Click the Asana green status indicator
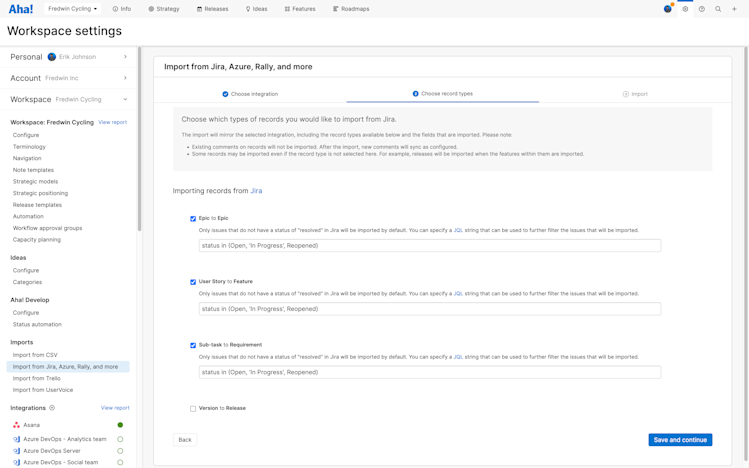 (120, 425)
